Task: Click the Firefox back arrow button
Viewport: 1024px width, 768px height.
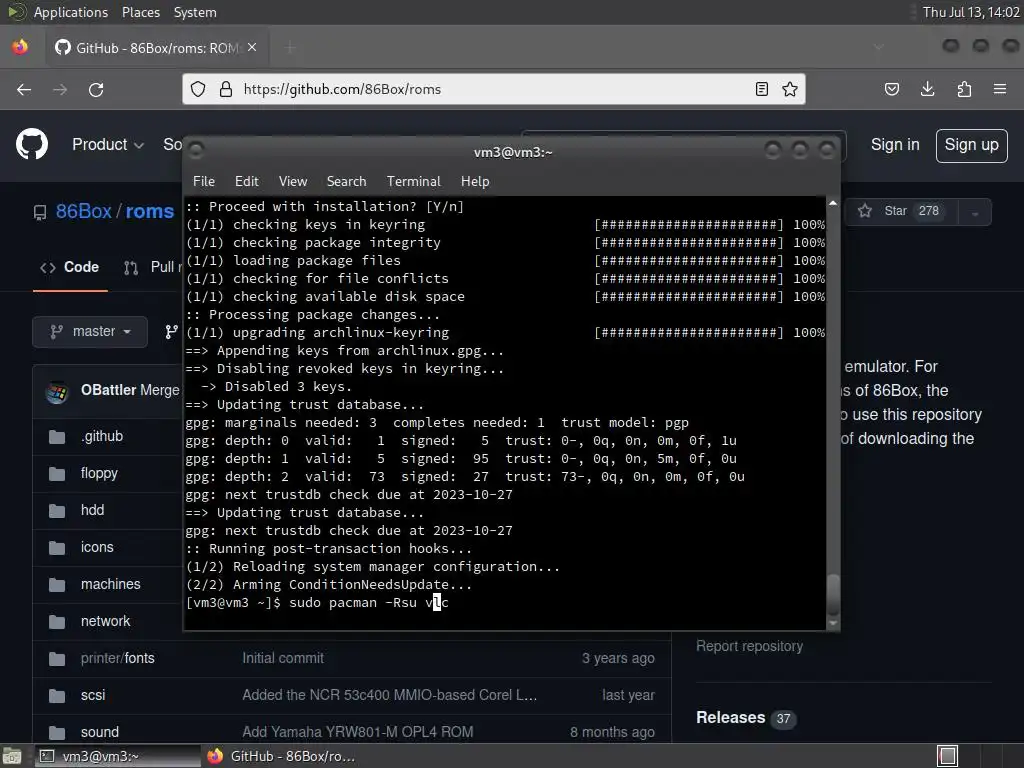Action: point(24,89)
